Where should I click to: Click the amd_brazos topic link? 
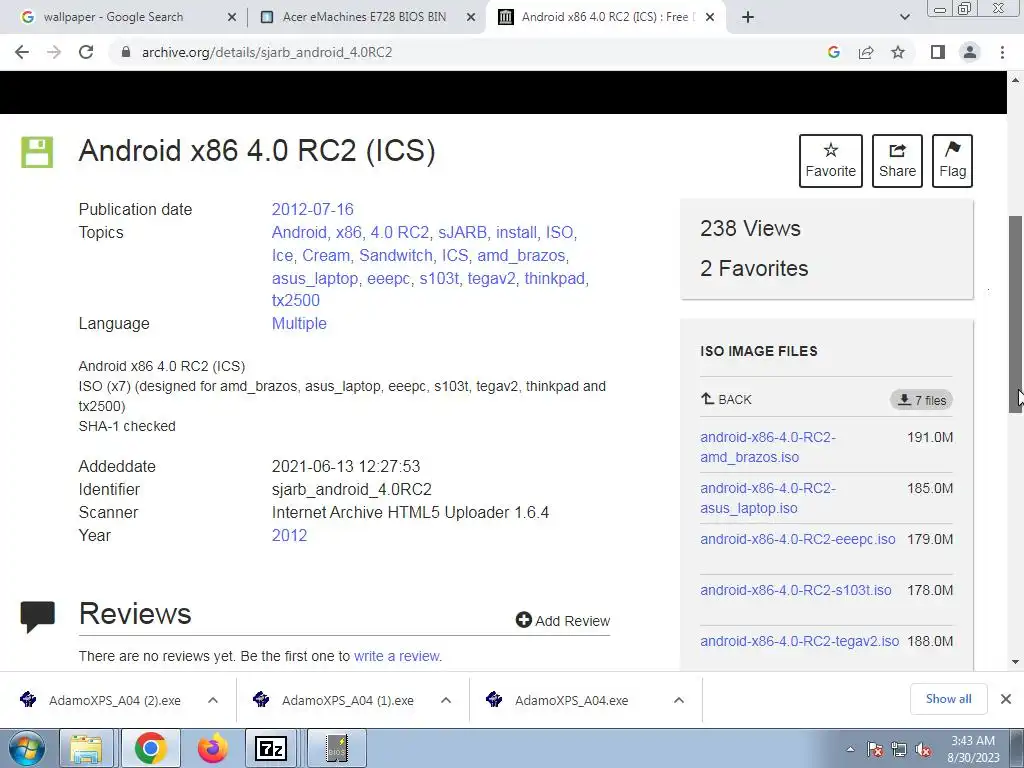522,255
